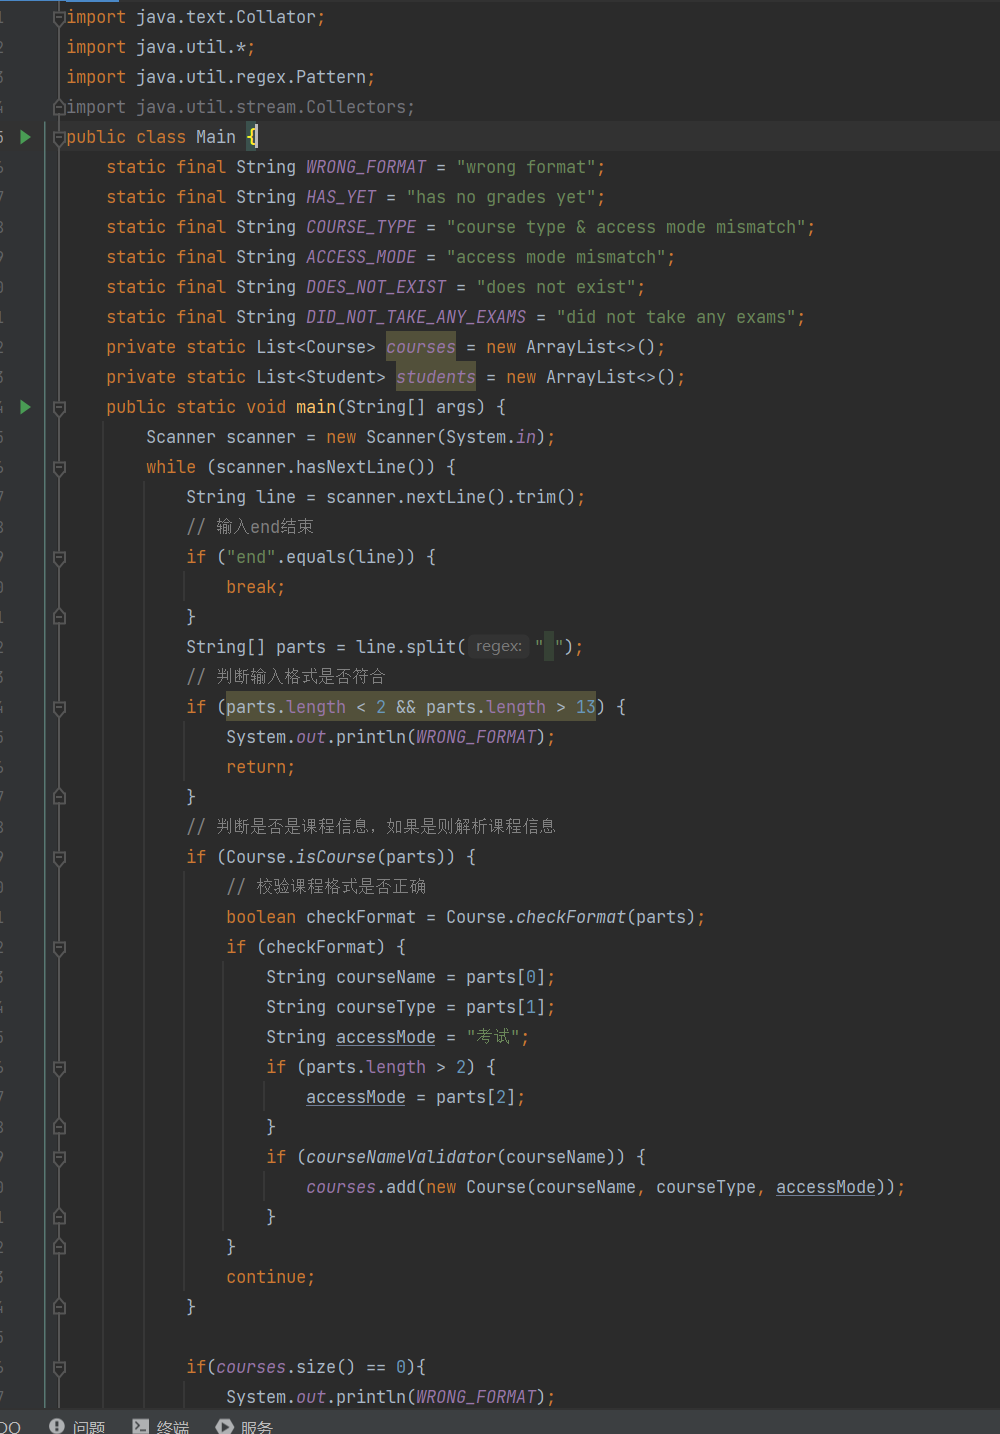Click the DID_NOT_TAKE_ANY_EXAMS constant name
This screenshot has height=1434, width=1000.
coord(416,317)
